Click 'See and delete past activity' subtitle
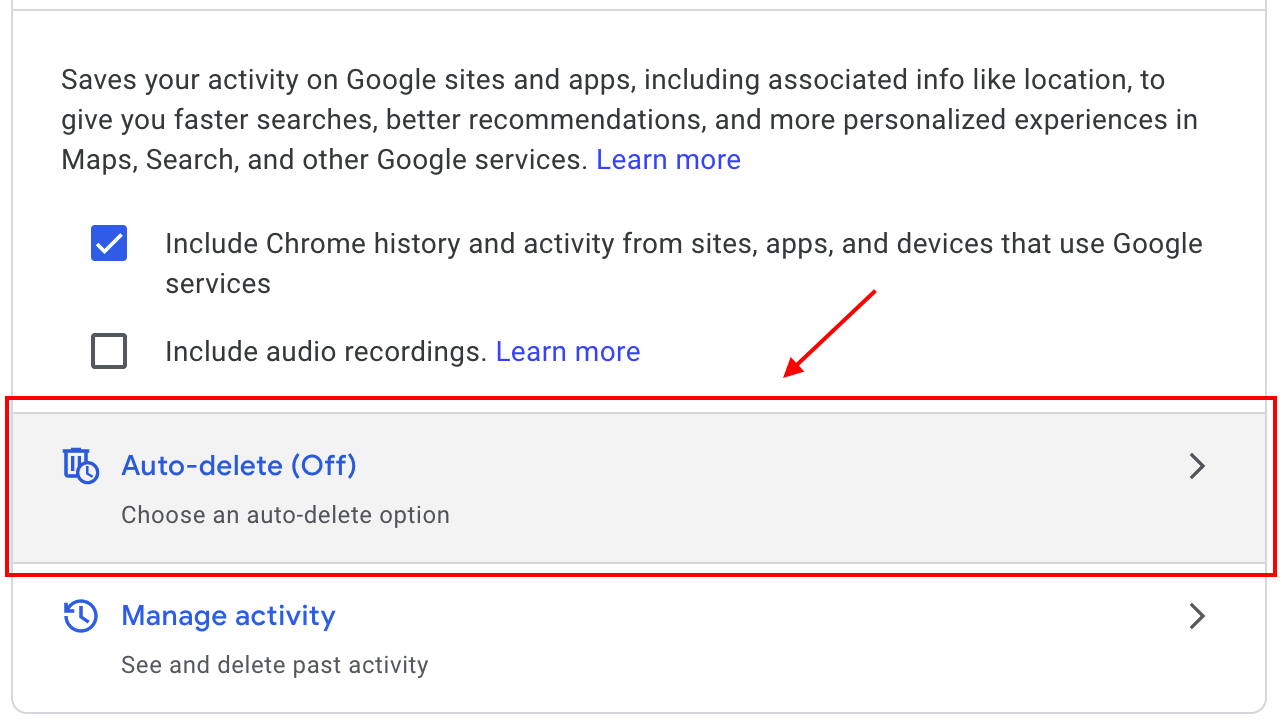 pyautogui.click(x=275, y=665)
